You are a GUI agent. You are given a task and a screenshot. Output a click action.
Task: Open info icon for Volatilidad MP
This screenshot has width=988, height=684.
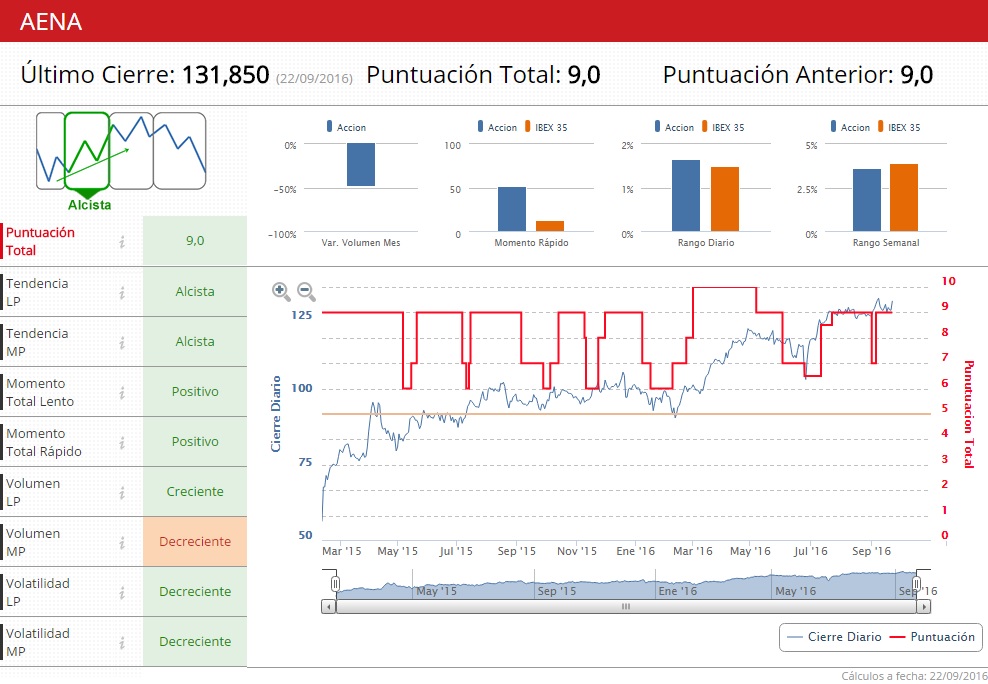point(122,642)
